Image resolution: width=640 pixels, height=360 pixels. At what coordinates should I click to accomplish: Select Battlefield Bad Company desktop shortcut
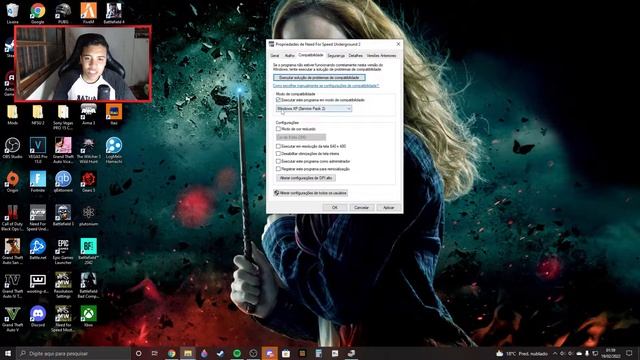[88, 285]
